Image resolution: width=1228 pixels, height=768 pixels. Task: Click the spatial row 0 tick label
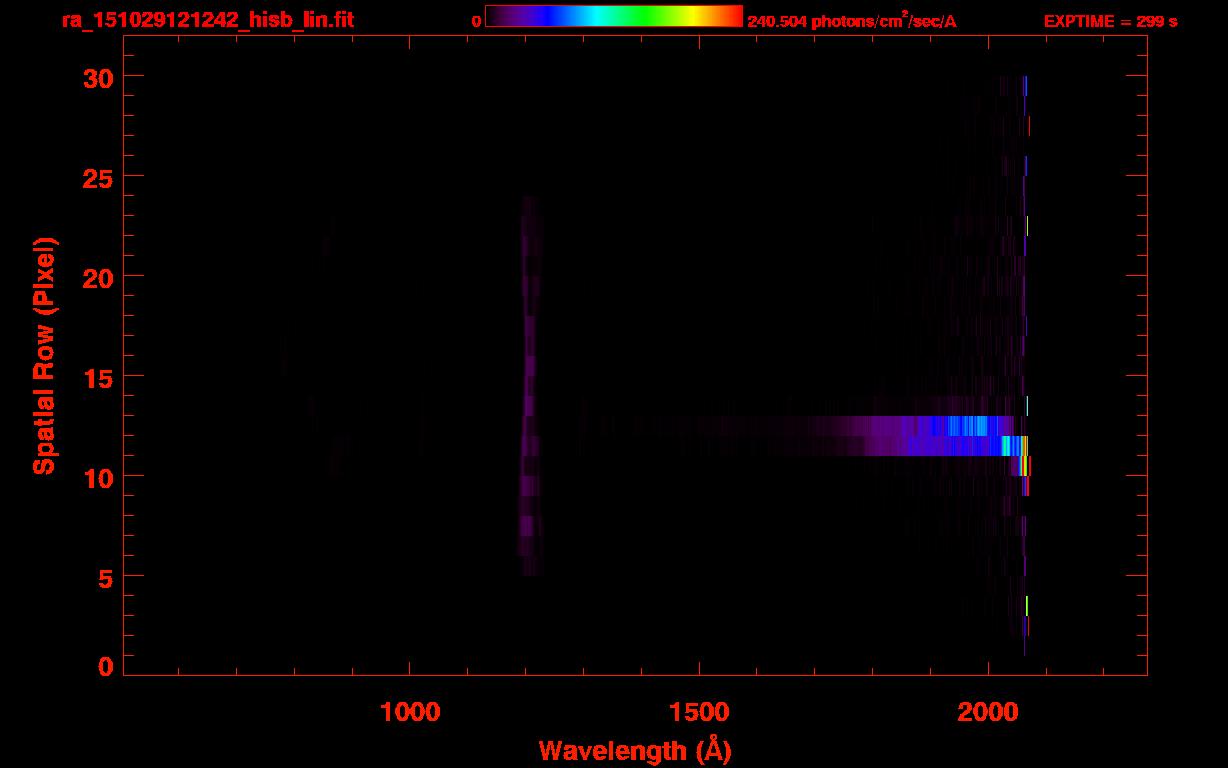[x=104, y=667]
